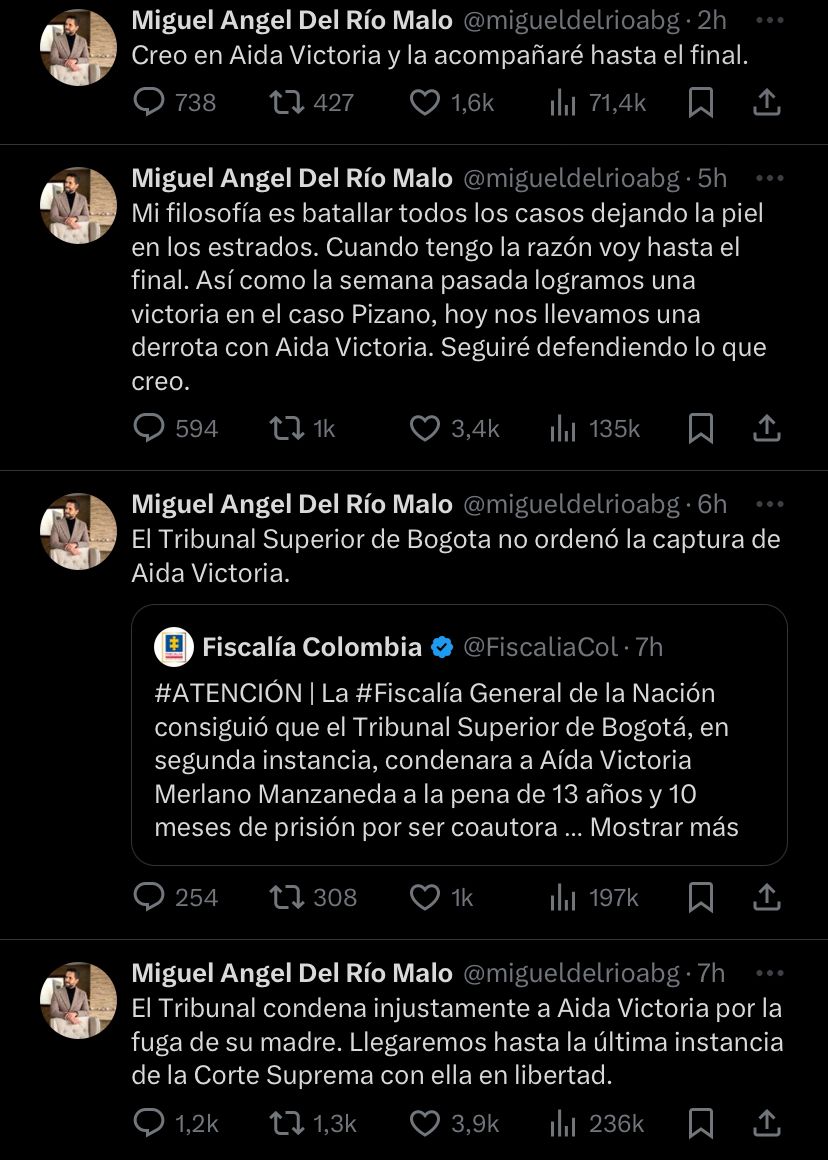
Task: View analytics showing 135k views
Action: pyautogui.click(x=564, y=428)
